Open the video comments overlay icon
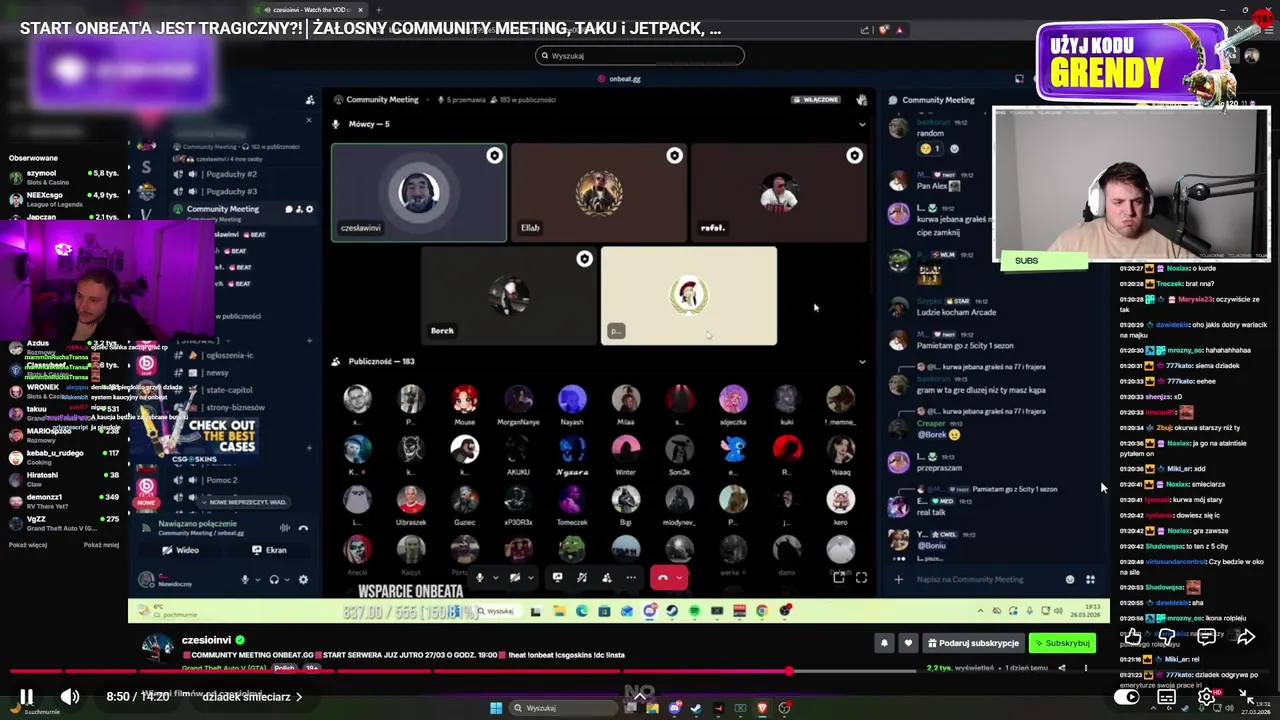Screen dimensions: 1280x720 pos(1206,637)
